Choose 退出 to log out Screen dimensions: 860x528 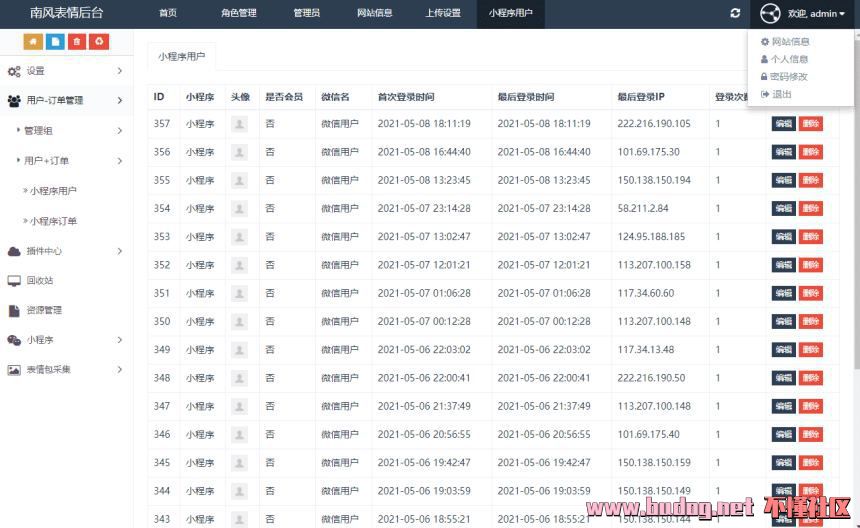tap(776, 94)
